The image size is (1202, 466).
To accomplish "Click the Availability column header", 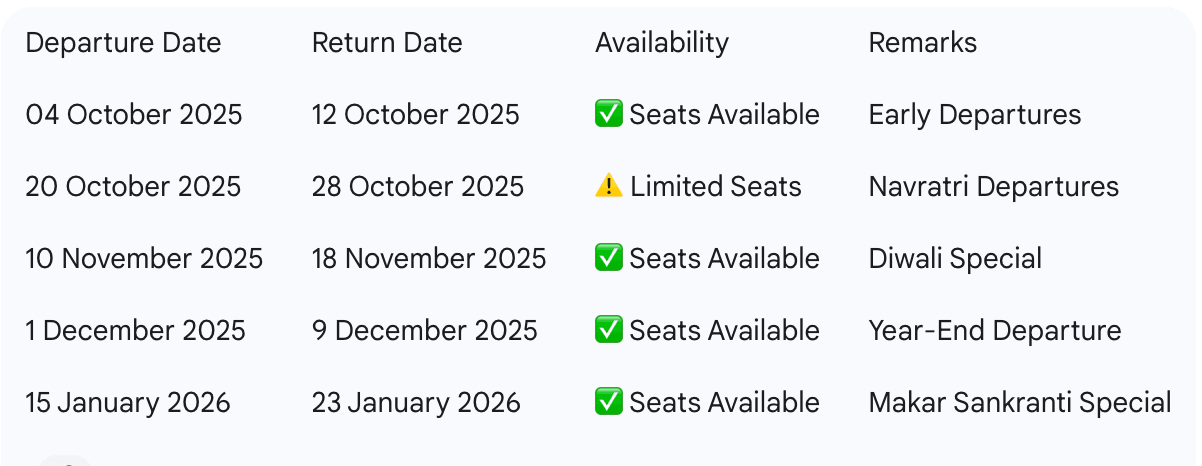I will [x=661, y=43].
